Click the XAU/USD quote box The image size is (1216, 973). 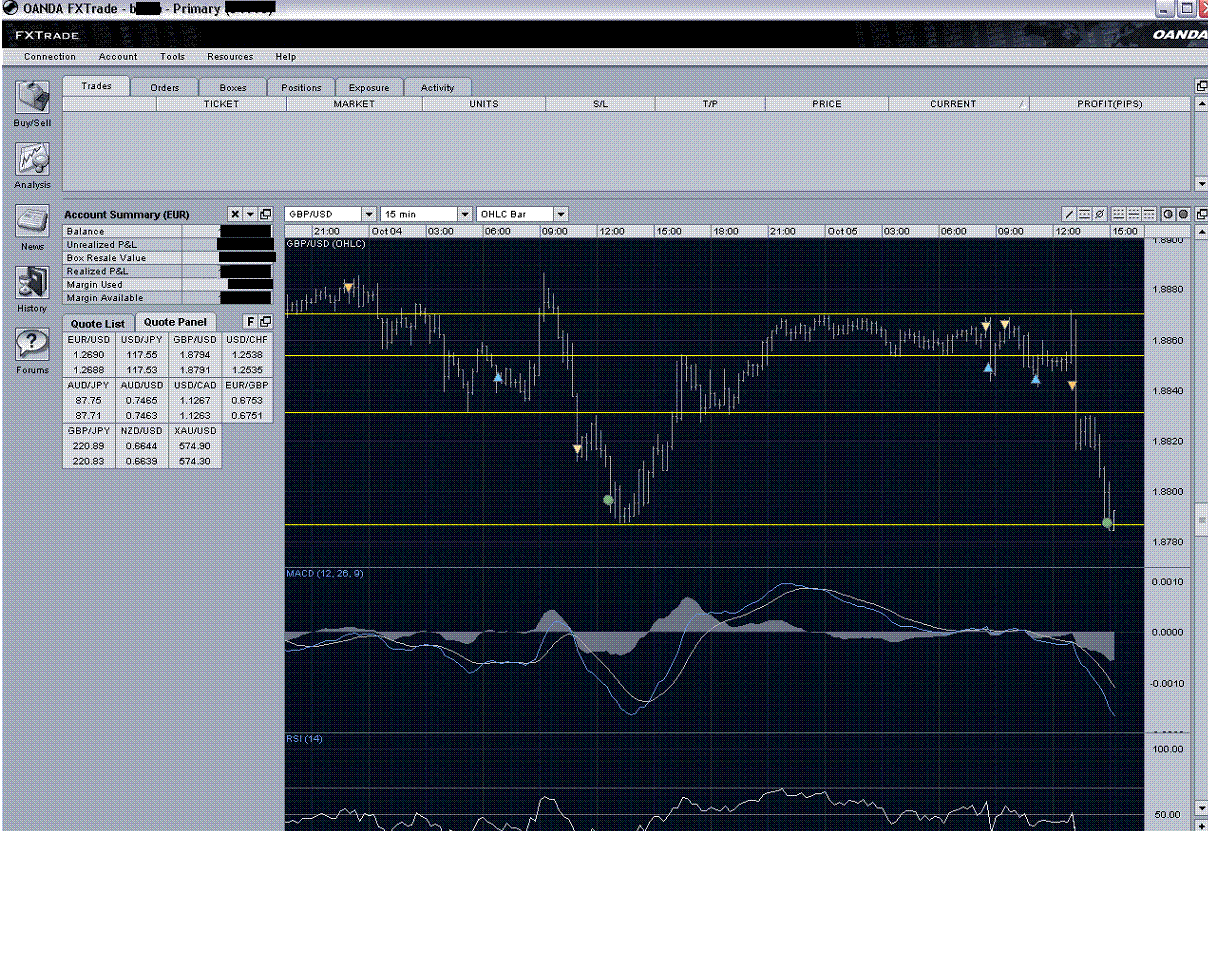click(194, 446)
